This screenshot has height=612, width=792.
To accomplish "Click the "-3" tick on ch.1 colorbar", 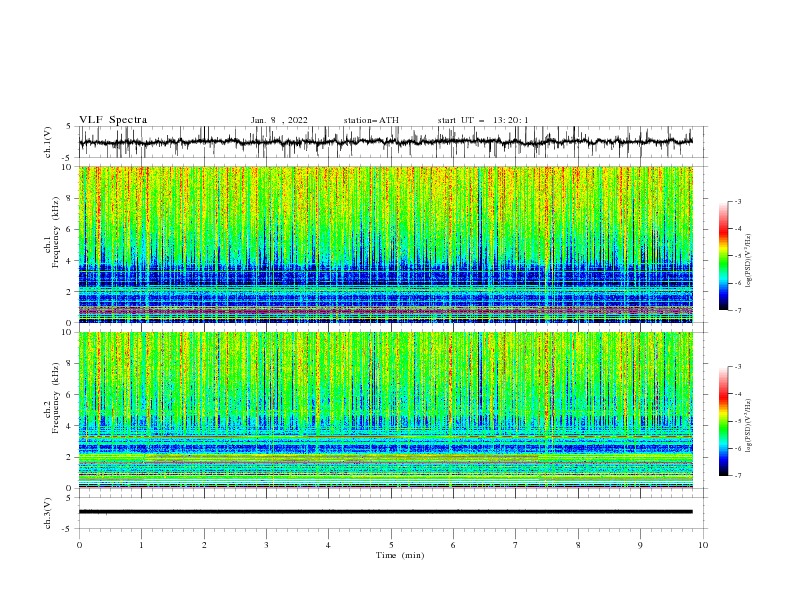I will point(737,201).
